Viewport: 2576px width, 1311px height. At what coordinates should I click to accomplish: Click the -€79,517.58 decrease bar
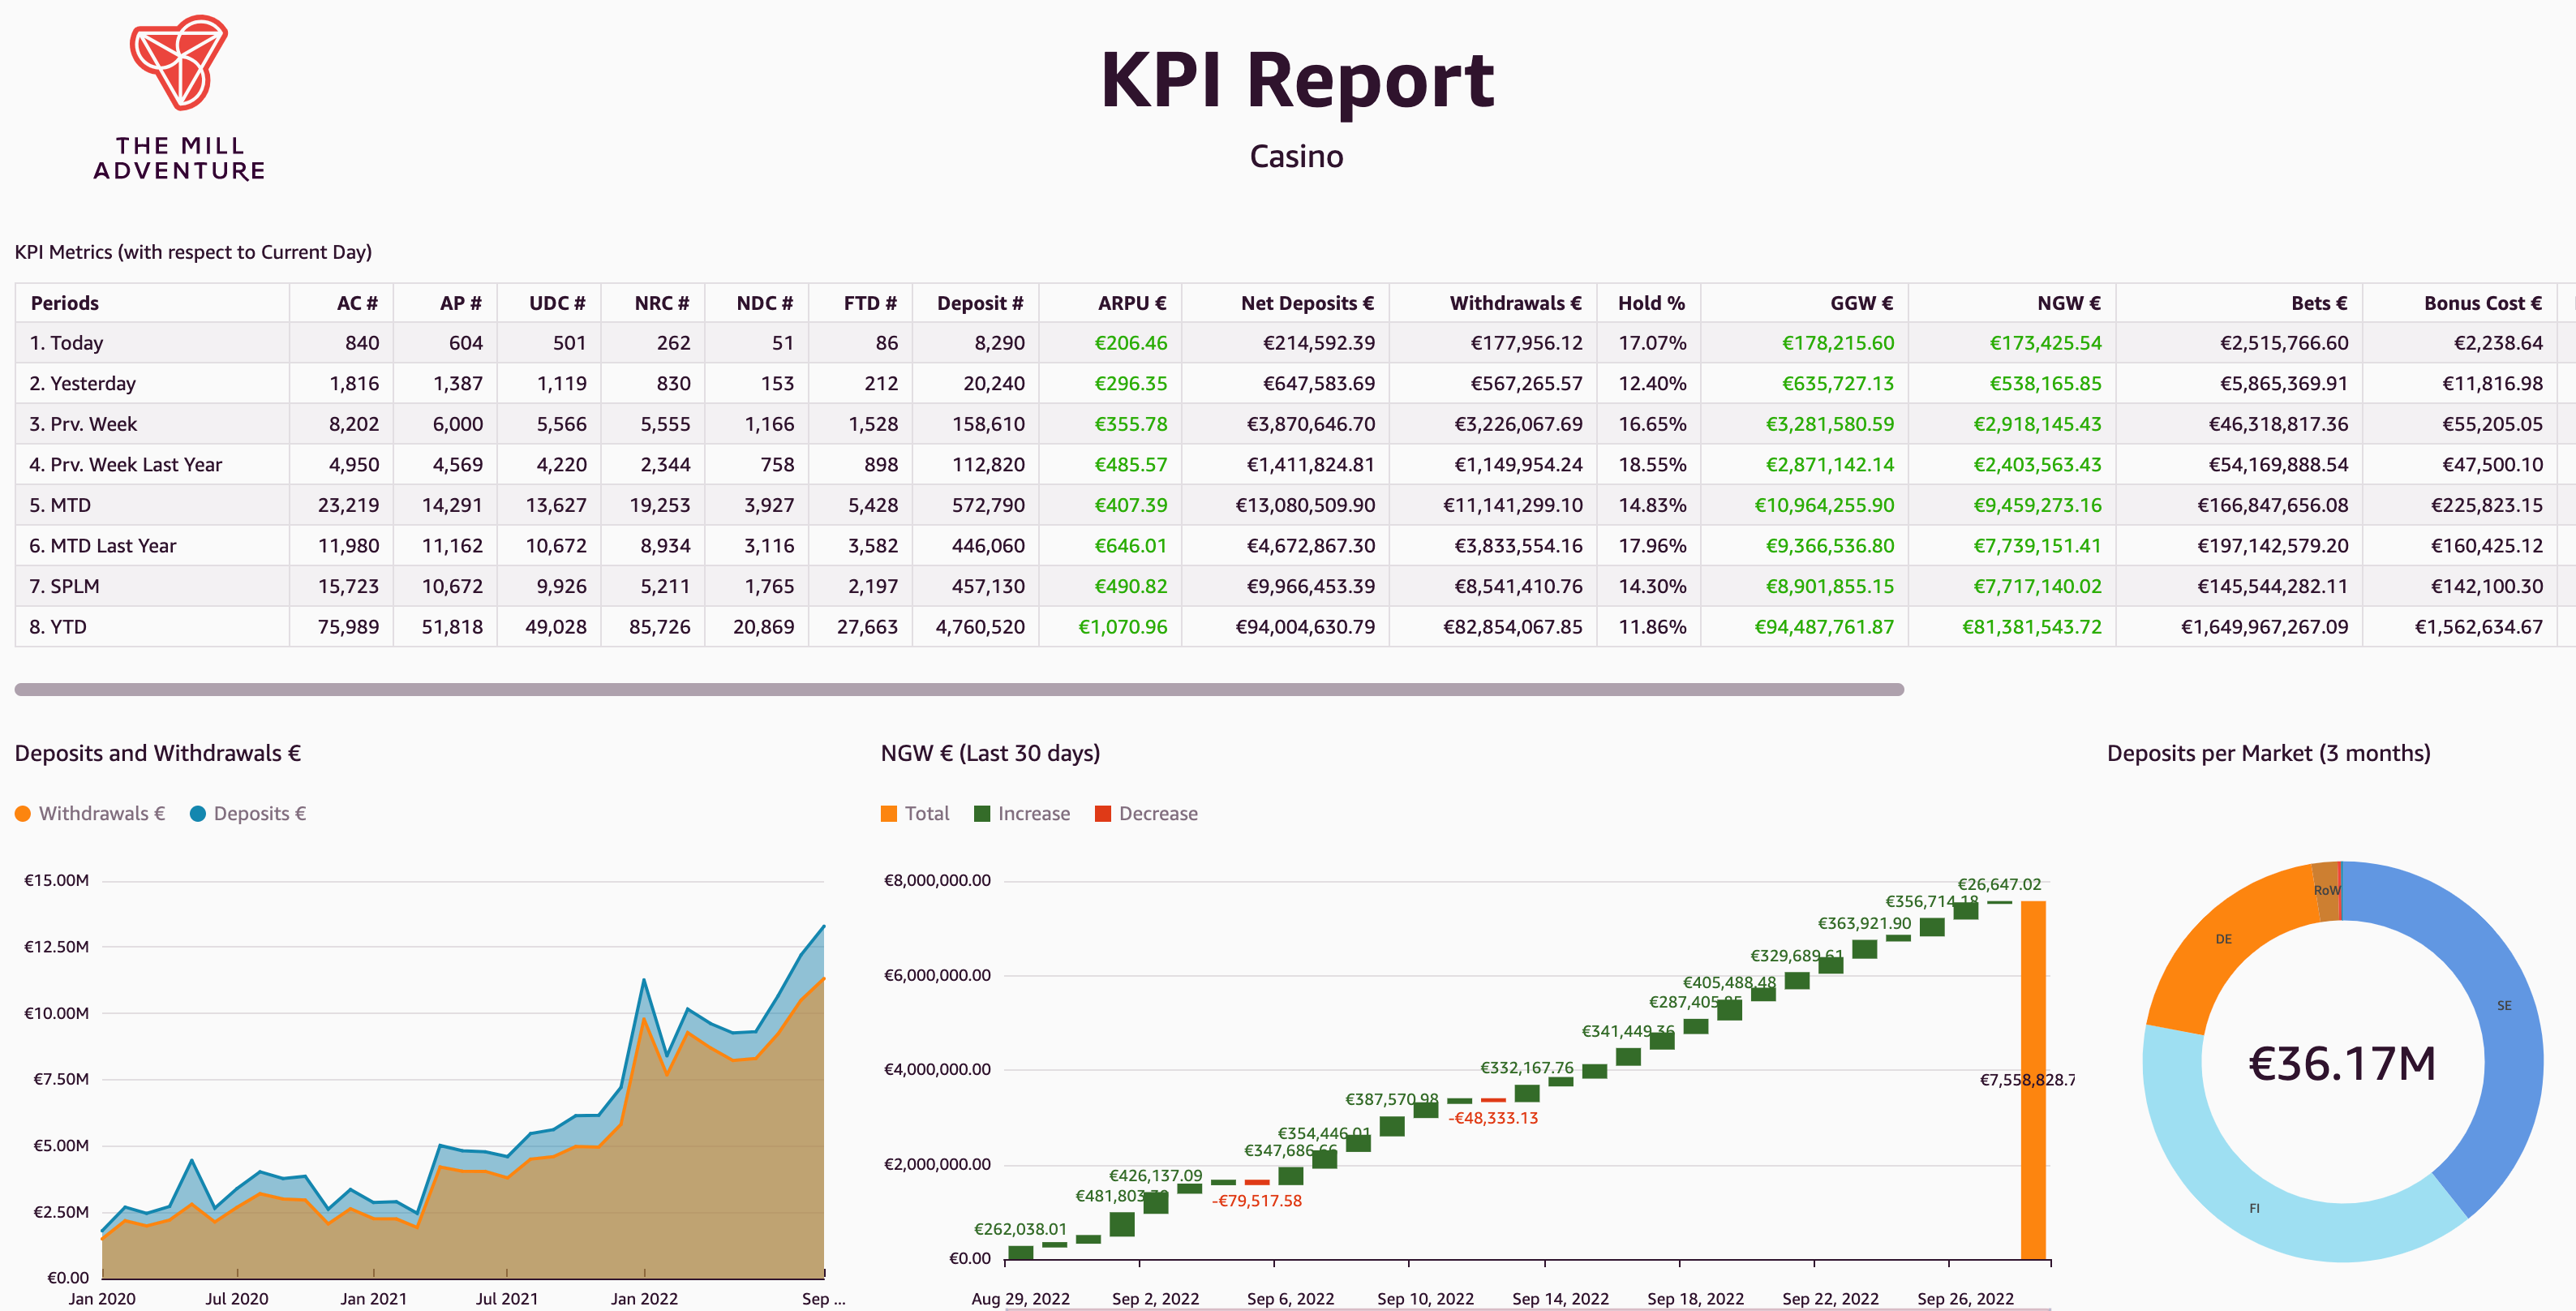[x=1257, y=1182]
